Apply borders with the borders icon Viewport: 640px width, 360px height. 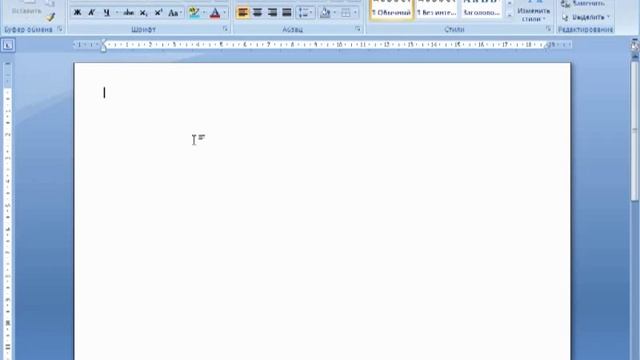point(345,13)
